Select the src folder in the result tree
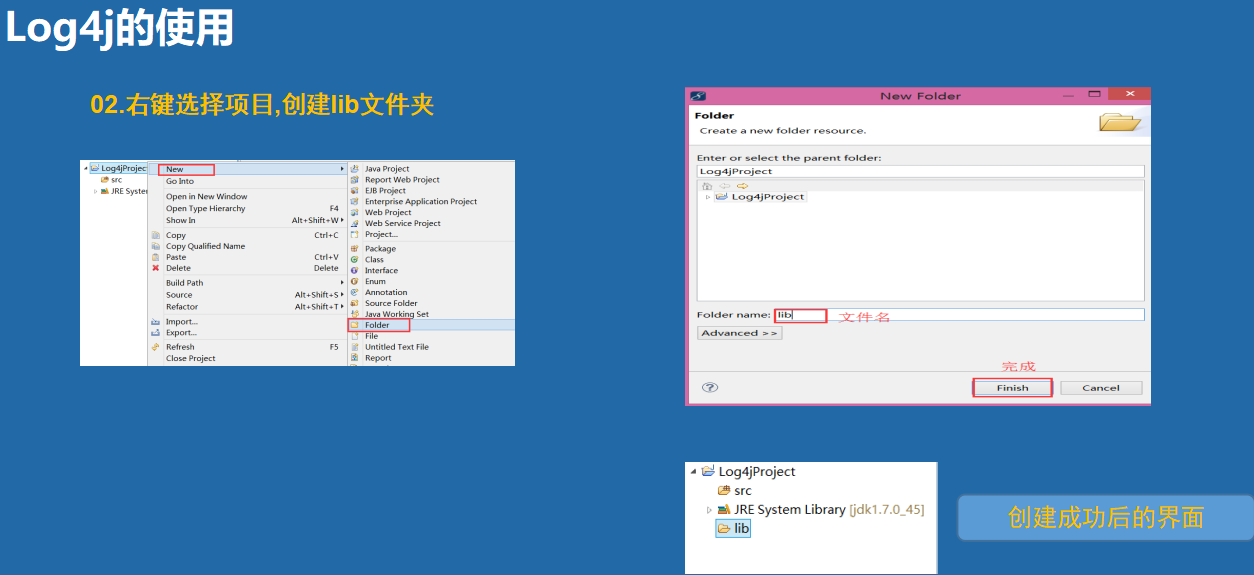Viewport: 1254px width, 575px height. click(x=735, y=491)
